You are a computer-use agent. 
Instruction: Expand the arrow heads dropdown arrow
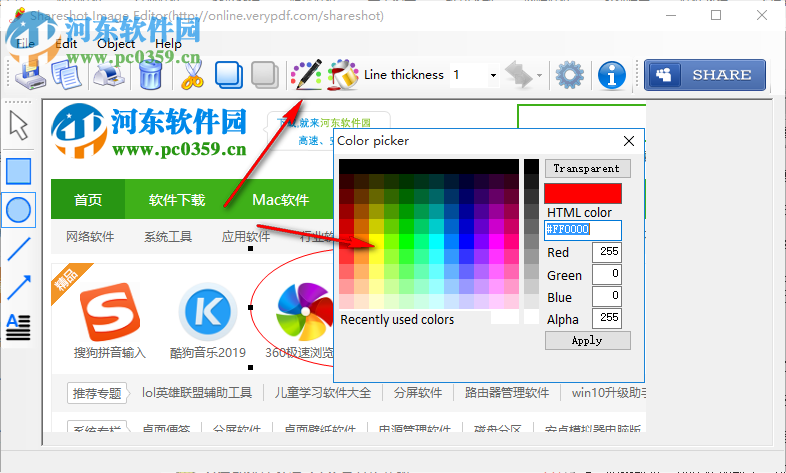(x=539, y=76)
